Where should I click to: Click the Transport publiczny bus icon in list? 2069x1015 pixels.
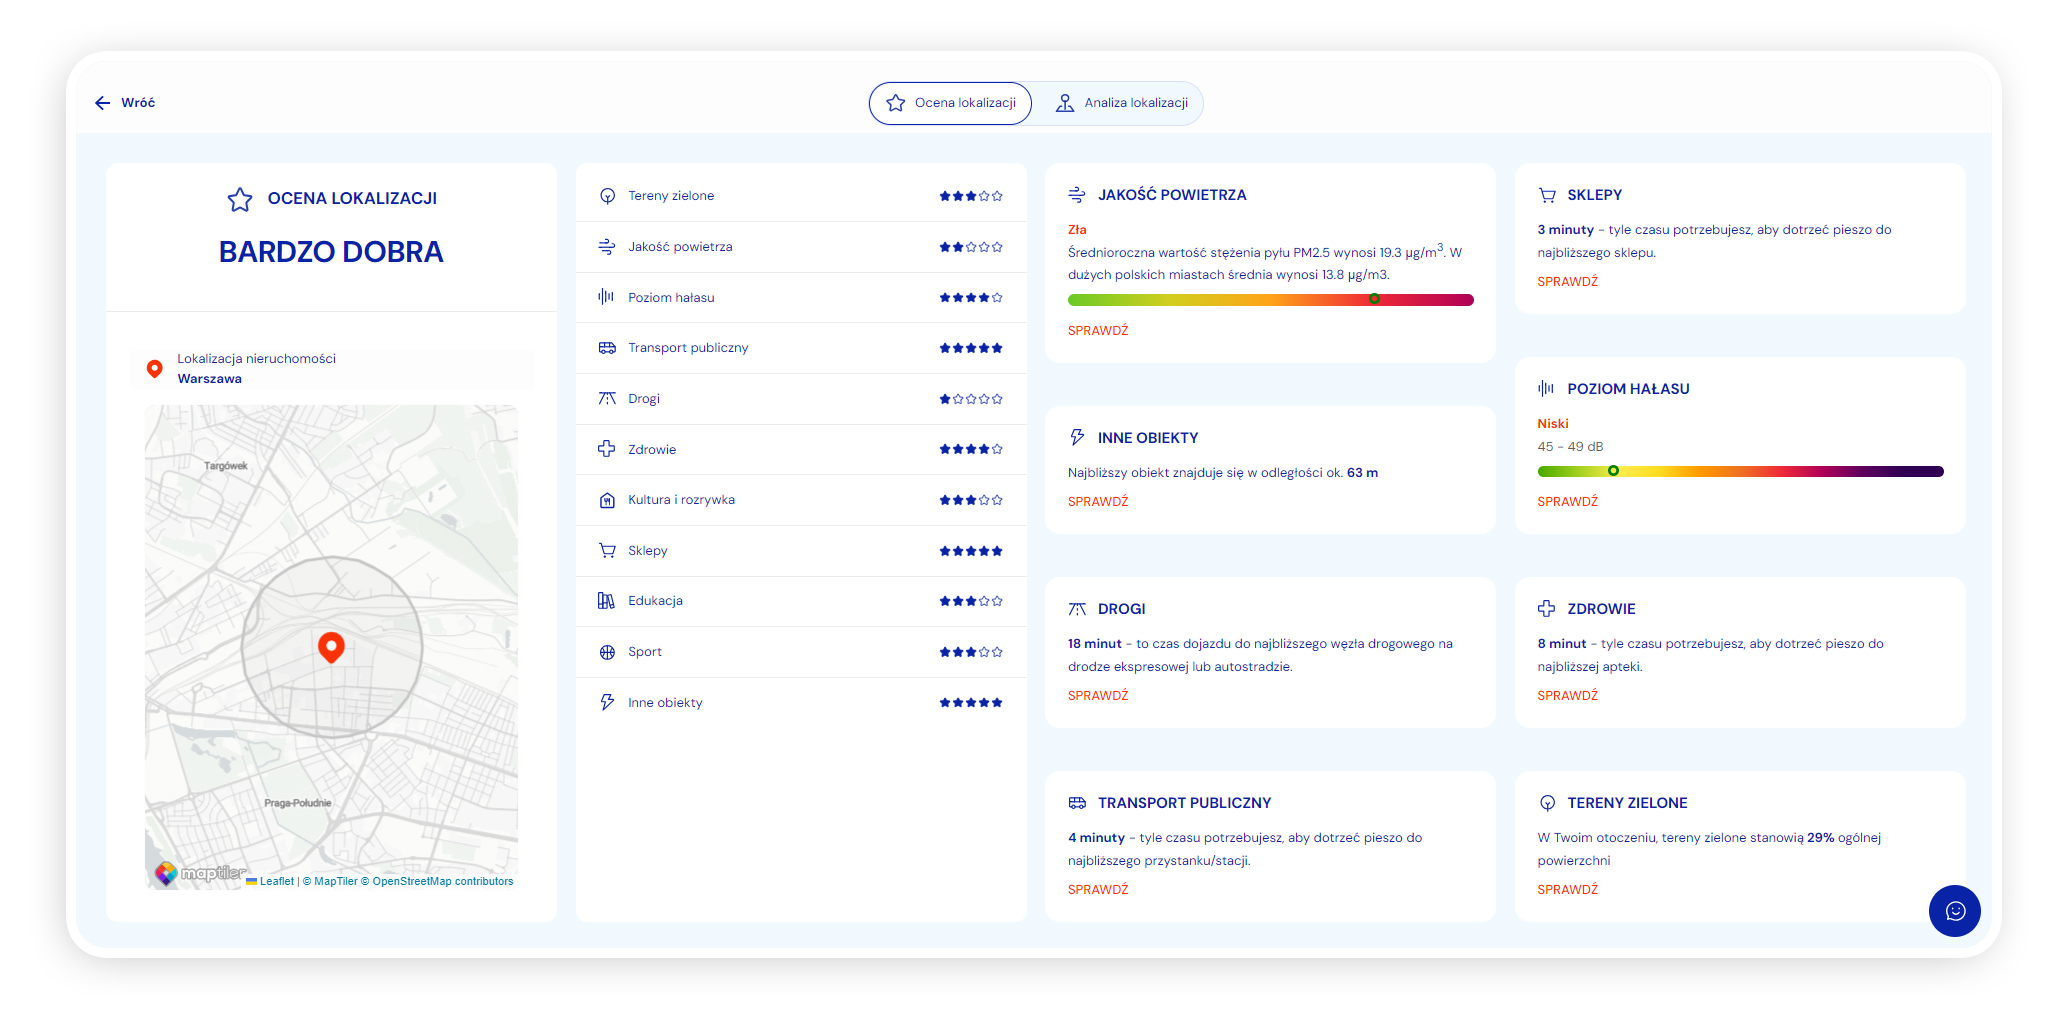[607, 348]
